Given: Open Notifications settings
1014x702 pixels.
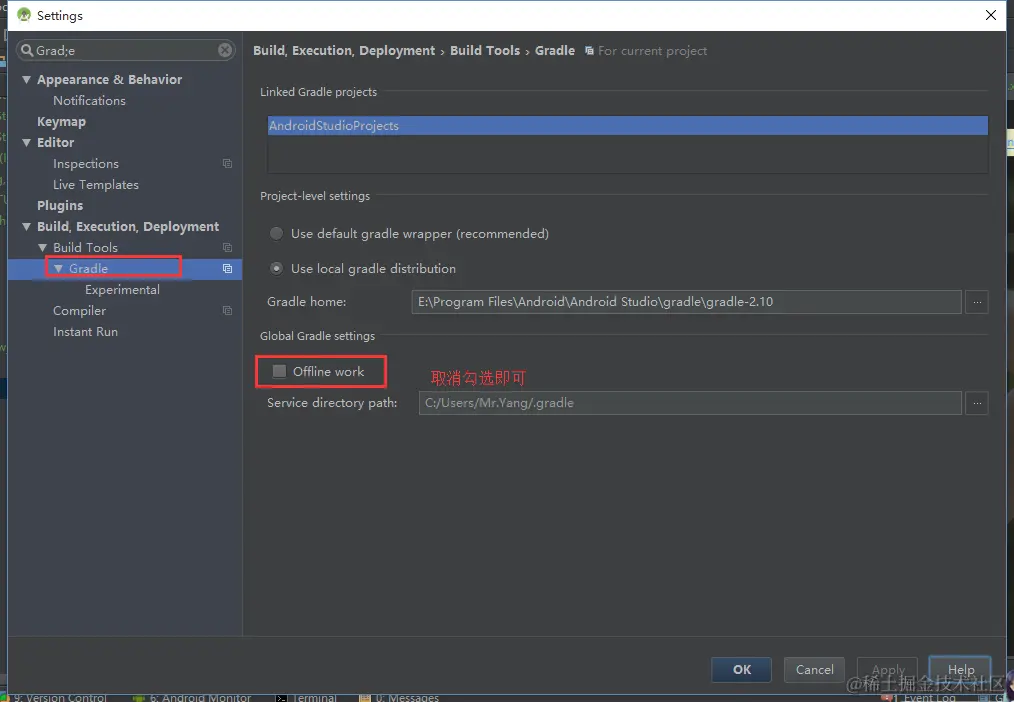Looking at the screenshot, I should point(89,100).
